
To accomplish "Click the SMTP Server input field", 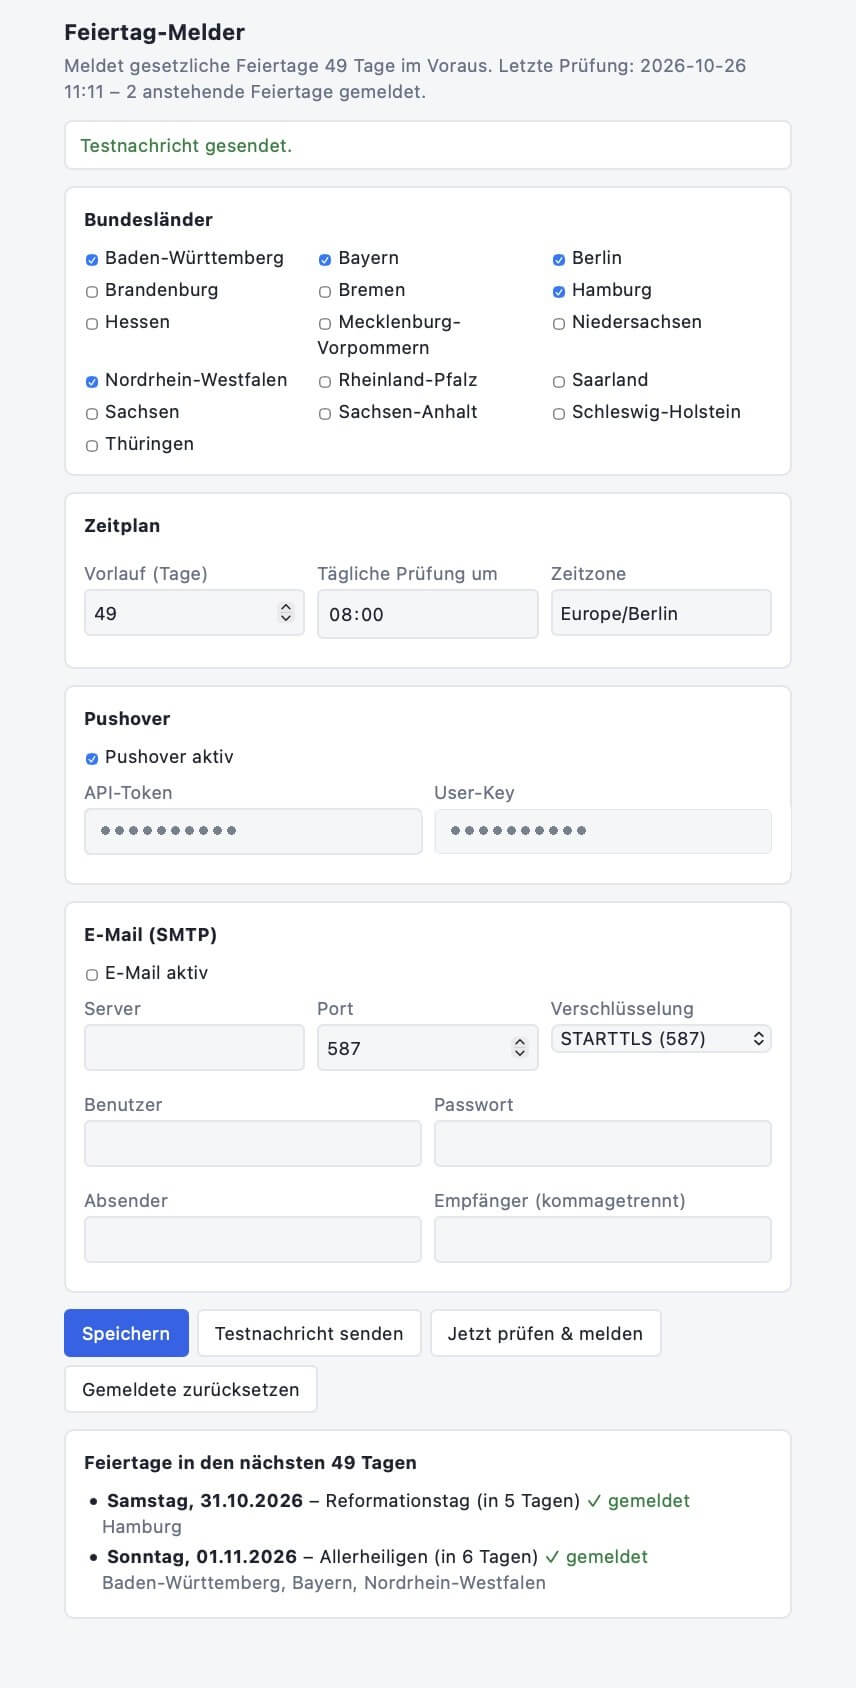I will [194, 1048].
